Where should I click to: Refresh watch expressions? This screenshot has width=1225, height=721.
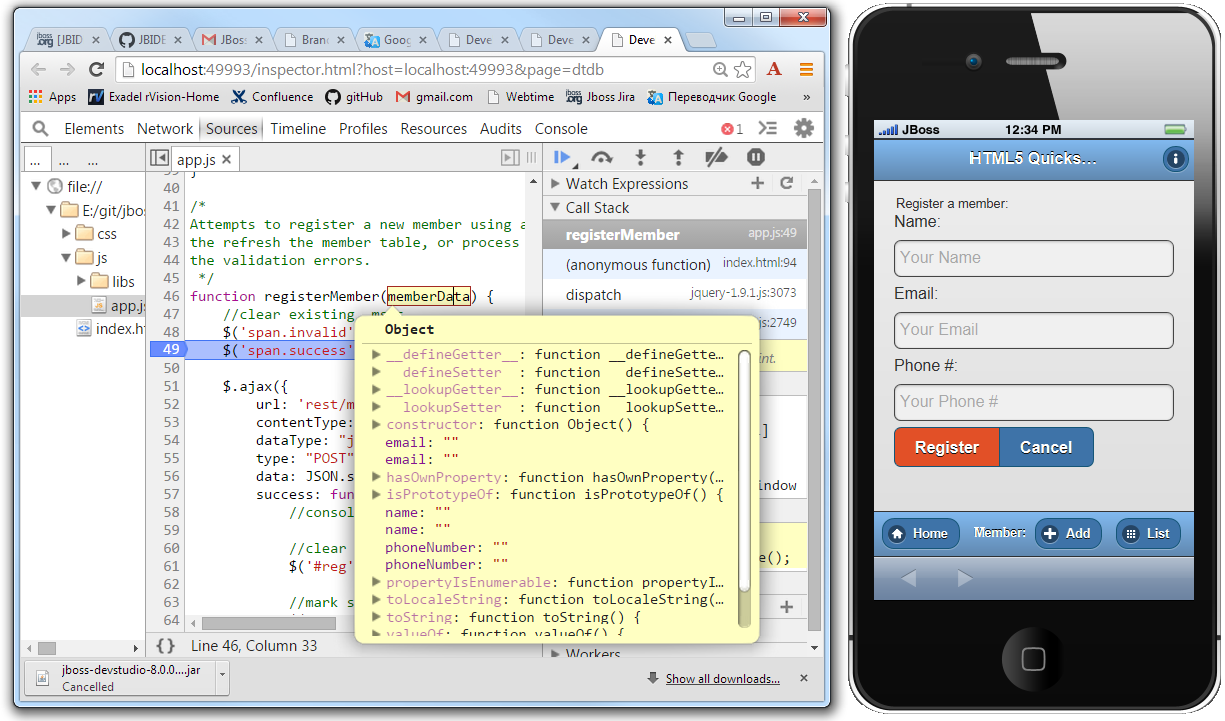point(787,183)
